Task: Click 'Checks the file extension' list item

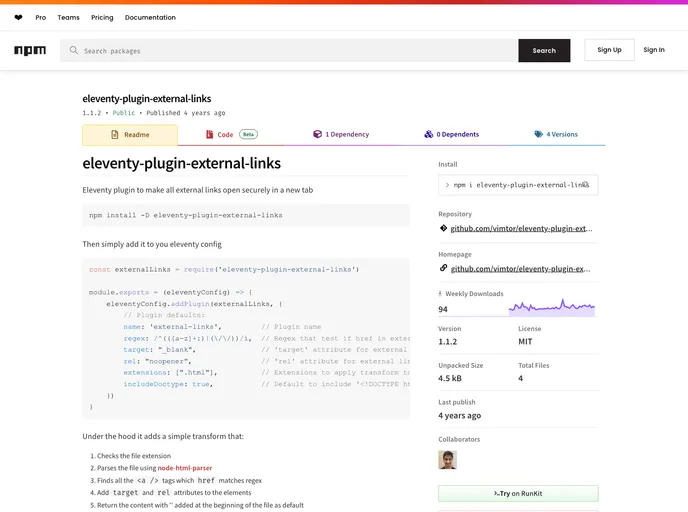Action: (134, 456)
